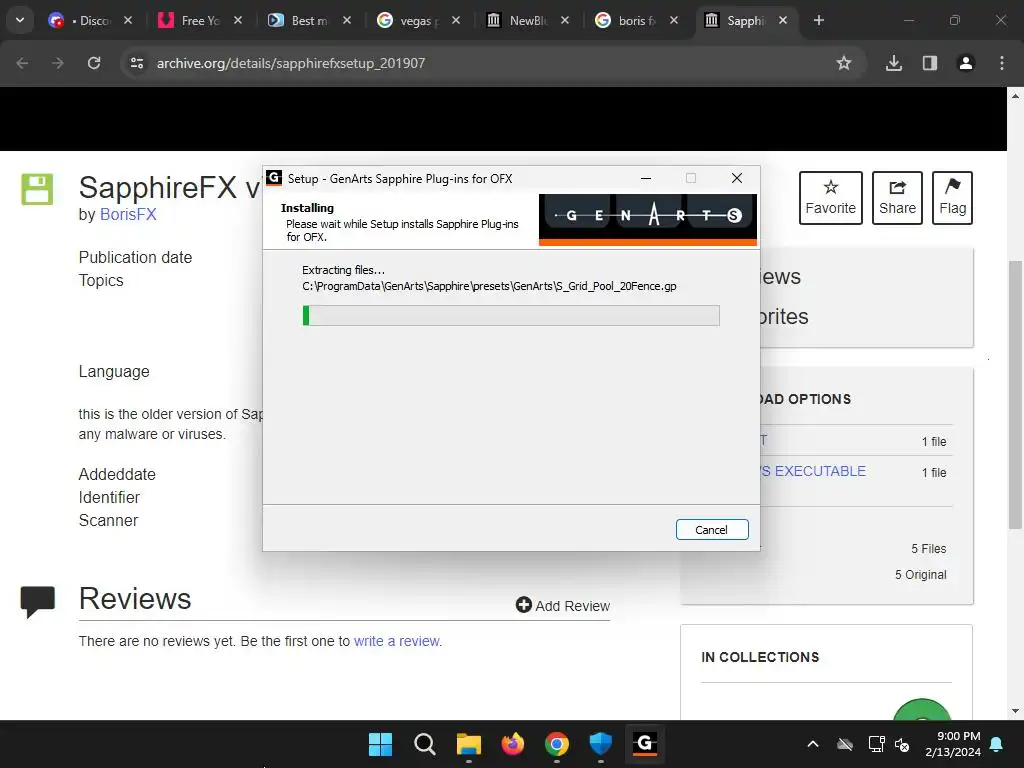
Task: Open Chrome three-dot menu
Action: (1002, 63)
